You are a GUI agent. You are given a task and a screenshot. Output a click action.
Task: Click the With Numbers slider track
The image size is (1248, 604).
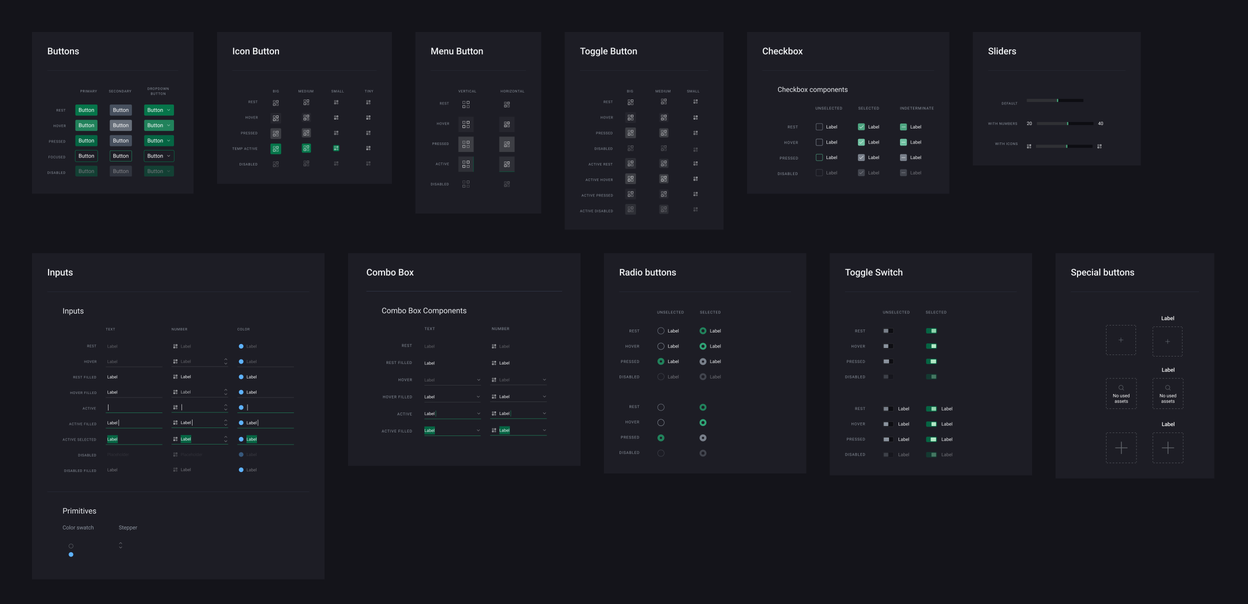click(x=1065, y=124)
